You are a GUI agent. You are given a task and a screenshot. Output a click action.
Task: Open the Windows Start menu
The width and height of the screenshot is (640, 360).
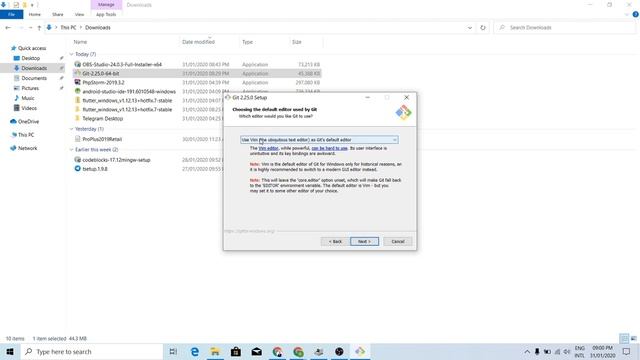point(10,351)
